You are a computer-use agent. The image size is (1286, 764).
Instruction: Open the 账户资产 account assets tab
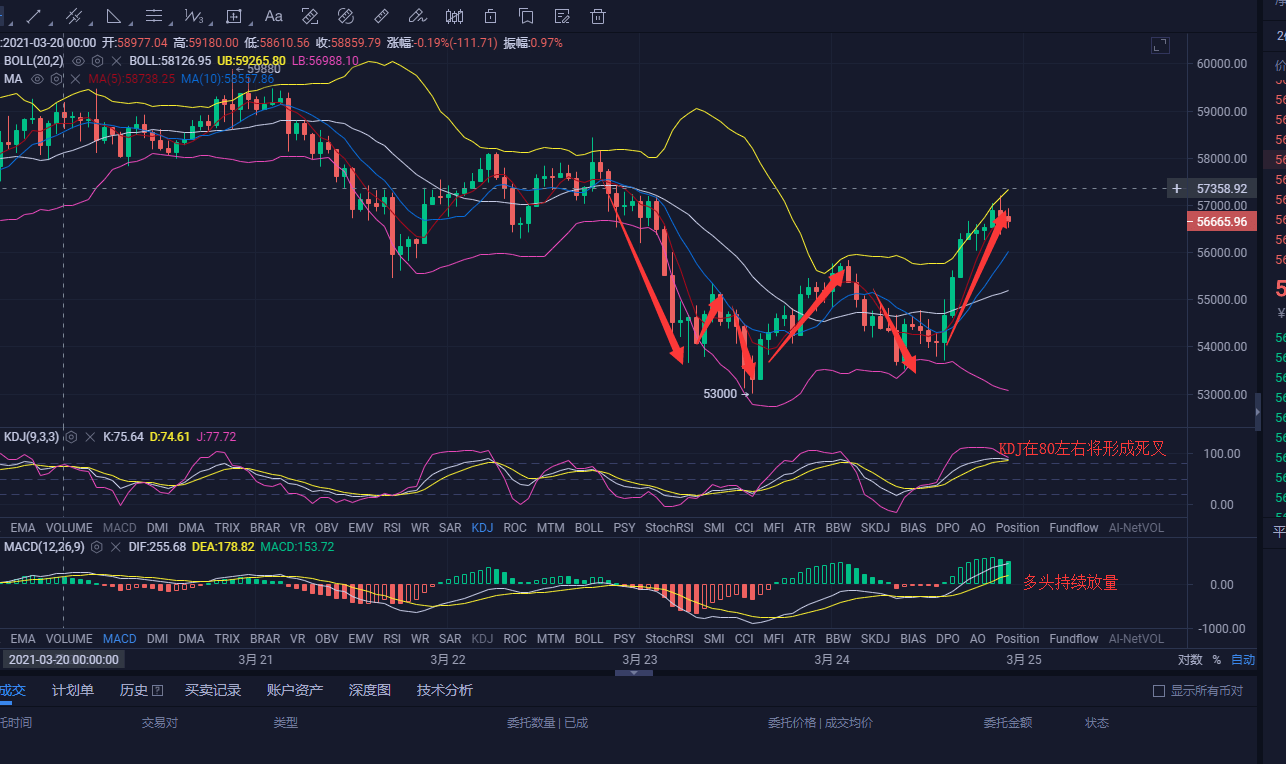(295, 690)
